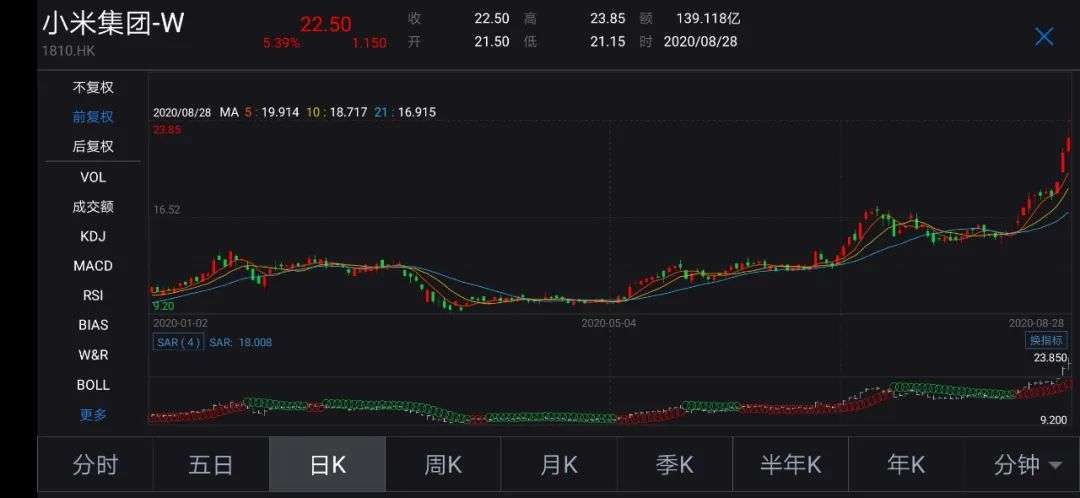This screenshot has width=1080, height=498.
Task: Click the 换指标 change indicator button
Action: pyautogui.click(x=1047, y=341)
